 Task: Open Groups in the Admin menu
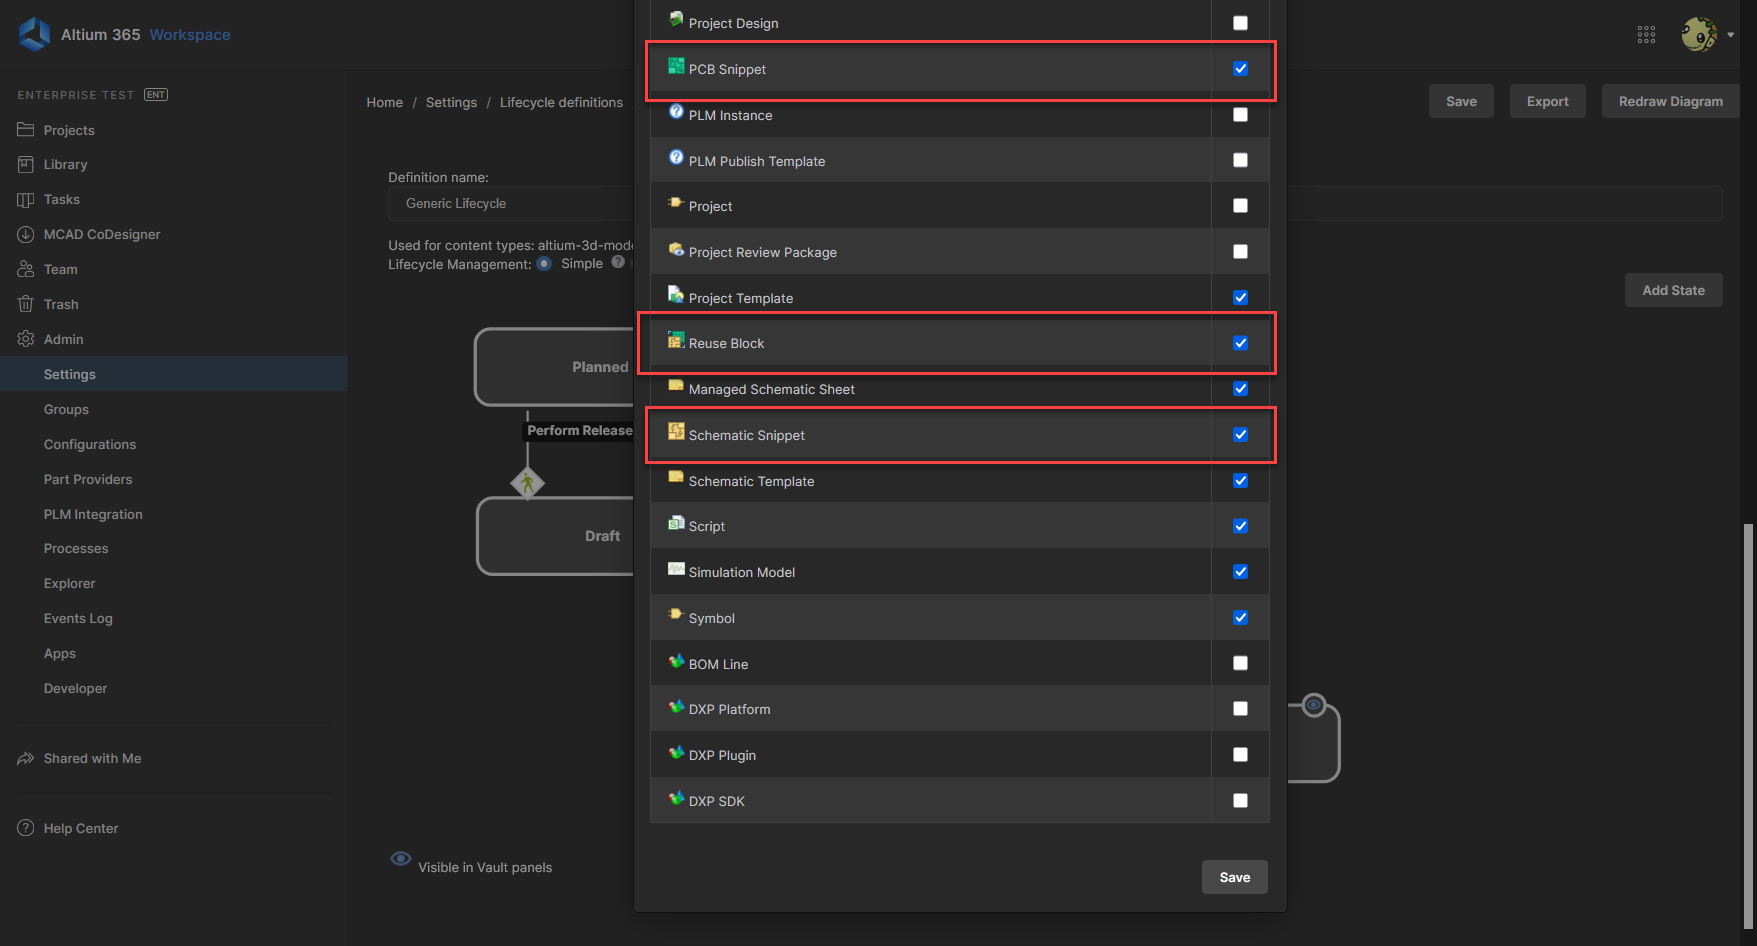(66, 409)
